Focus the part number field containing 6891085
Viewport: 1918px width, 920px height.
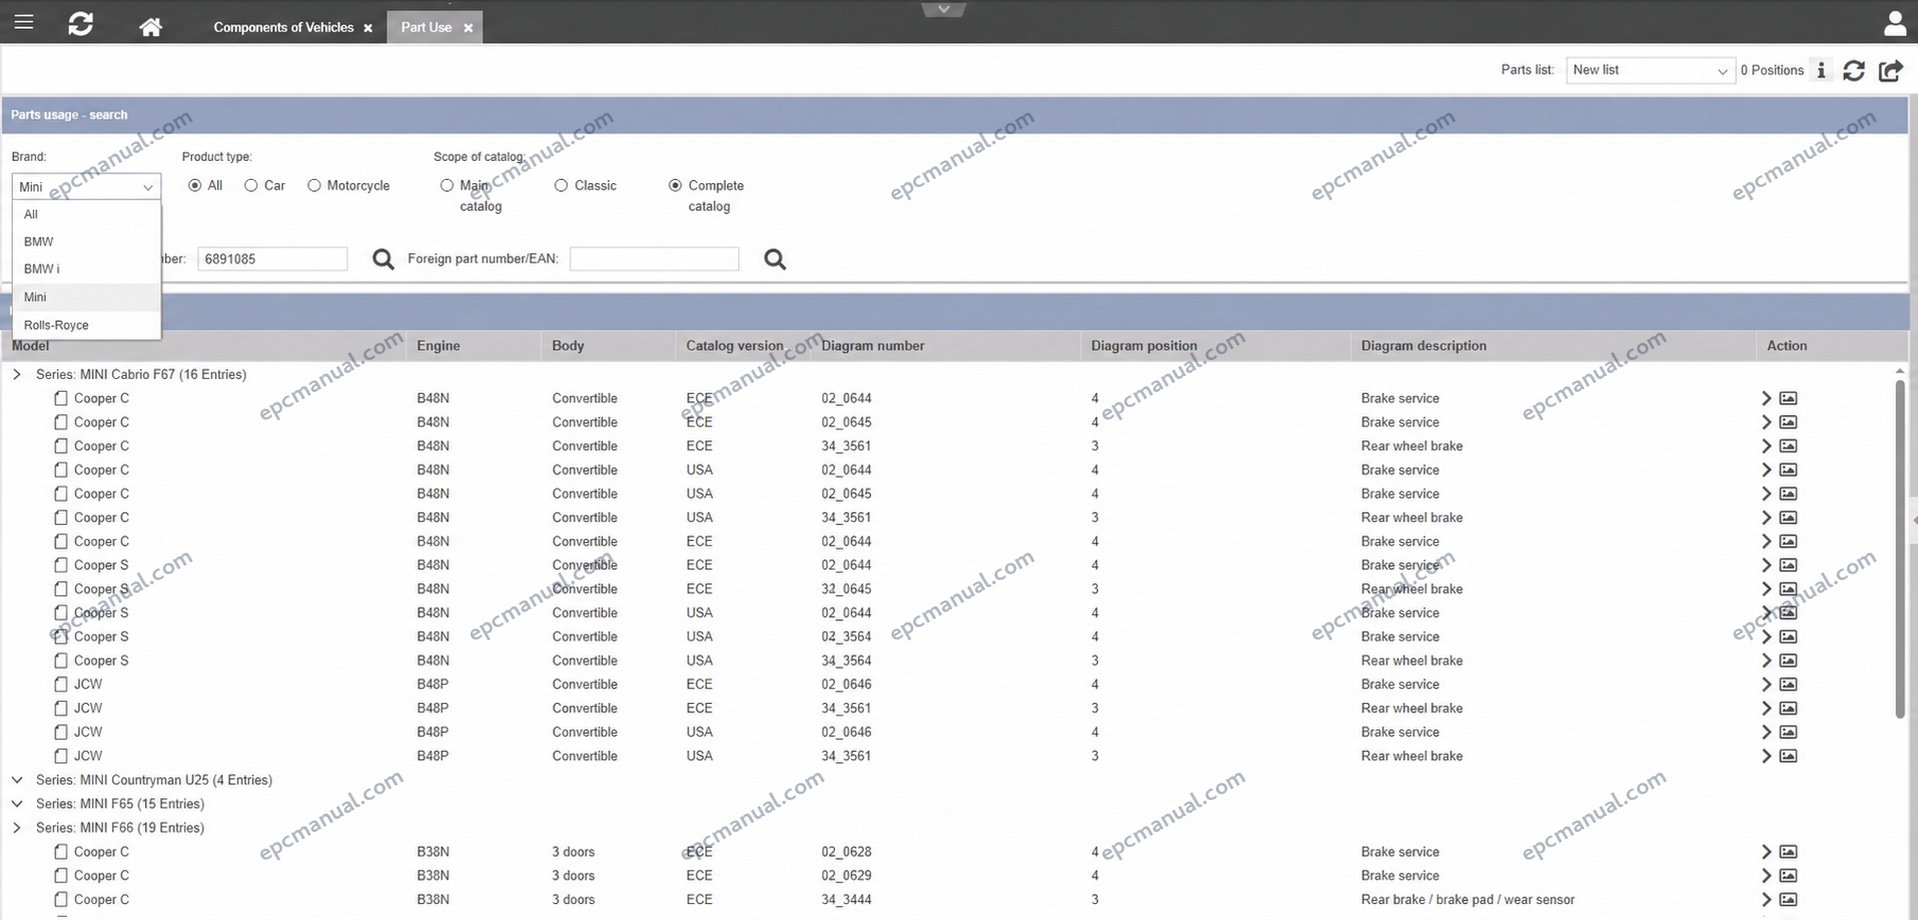pos(272,259)
